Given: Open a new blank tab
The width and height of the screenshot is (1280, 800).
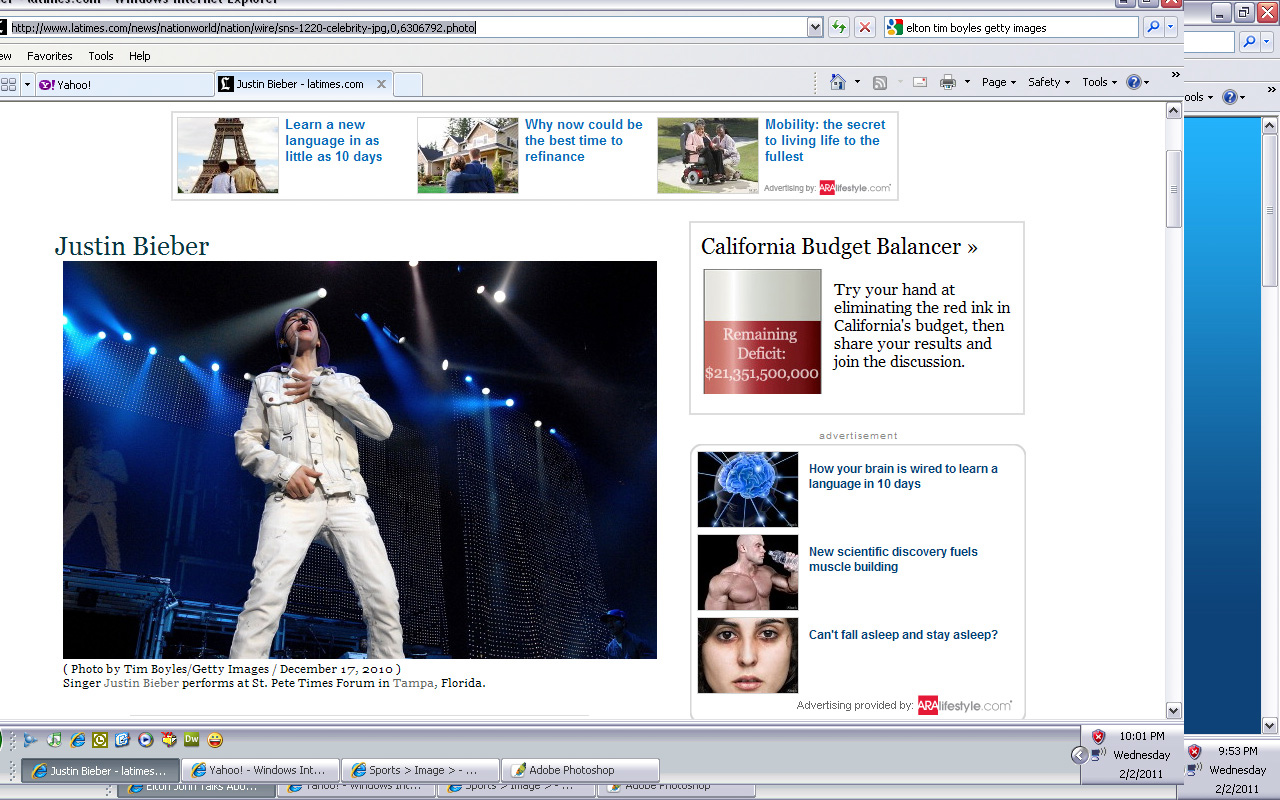Looking at the screenshot, I should coord(408,84).
